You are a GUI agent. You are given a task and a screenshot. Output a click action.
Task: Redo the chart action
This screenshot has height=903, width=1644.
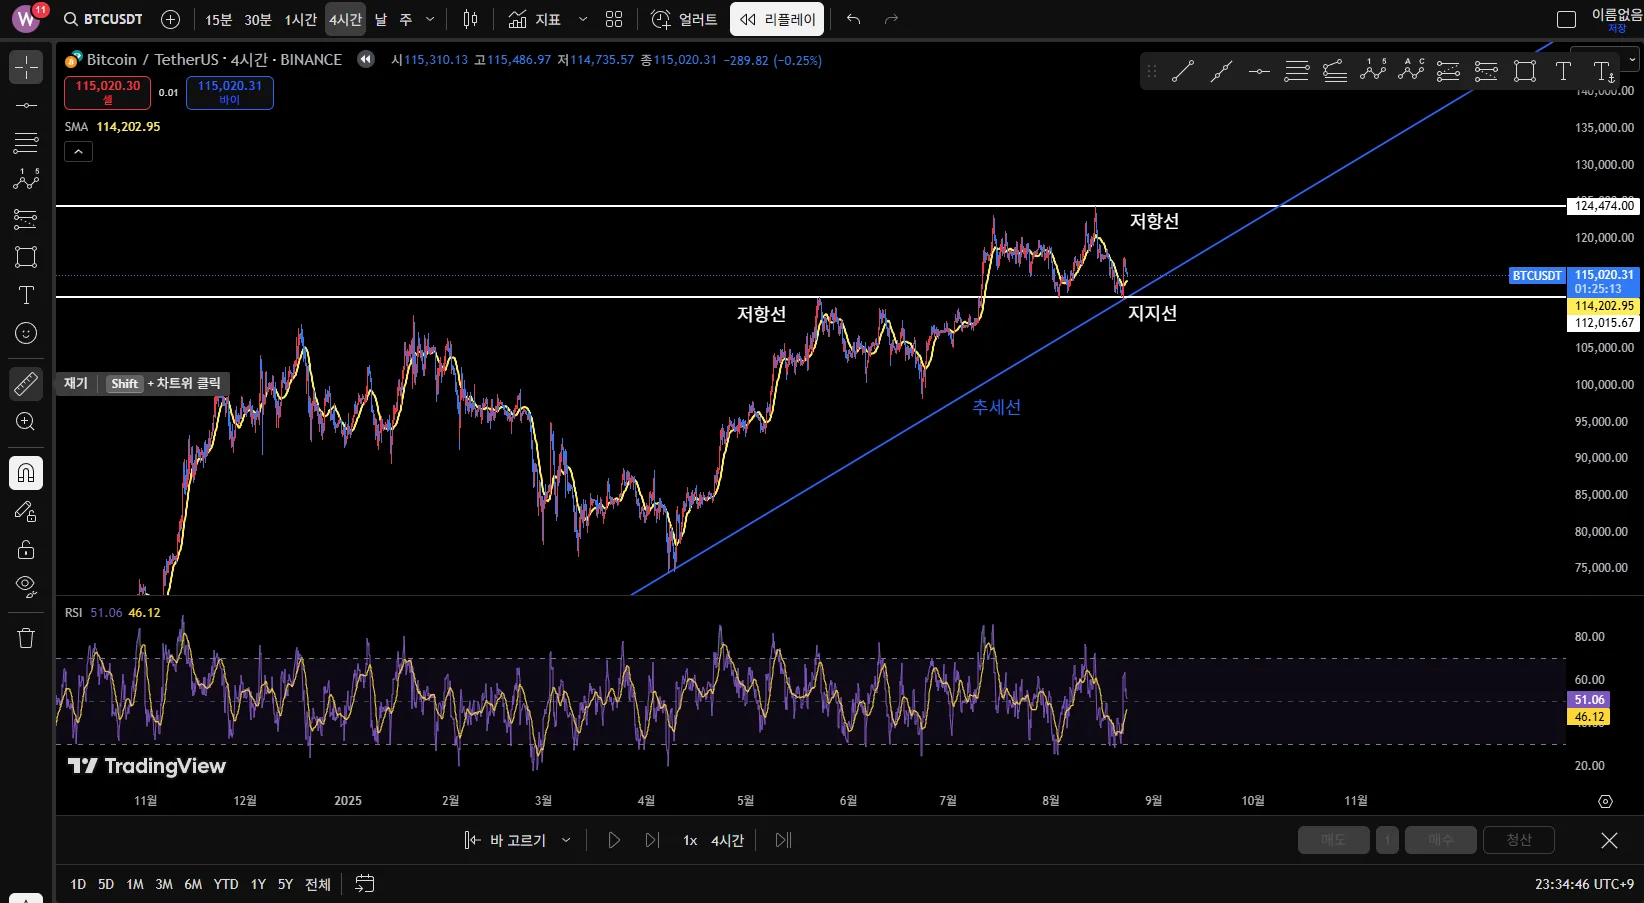pos(891,19)
